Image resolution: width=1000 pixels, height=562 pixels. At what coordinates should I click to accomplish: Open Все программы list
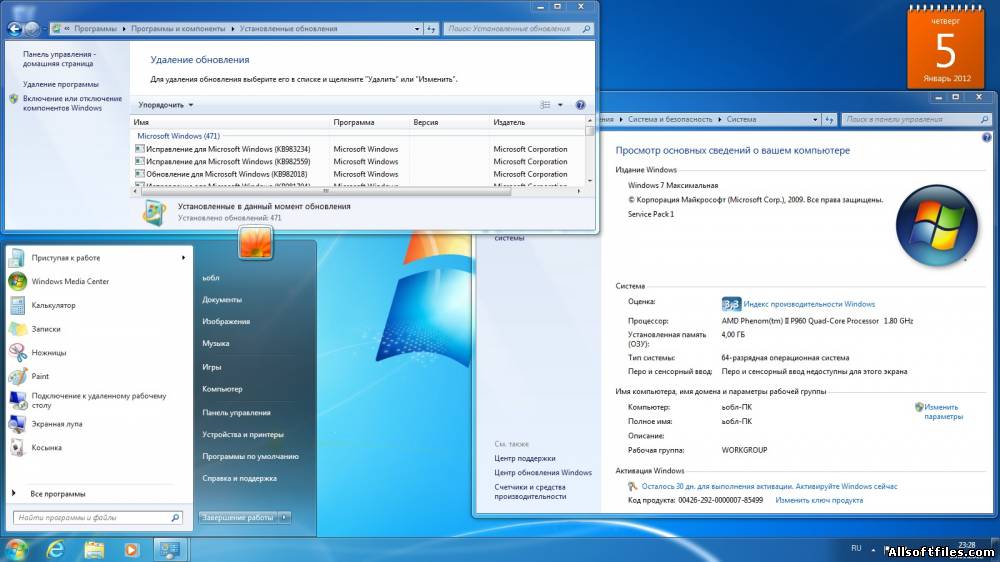[57, 493]
